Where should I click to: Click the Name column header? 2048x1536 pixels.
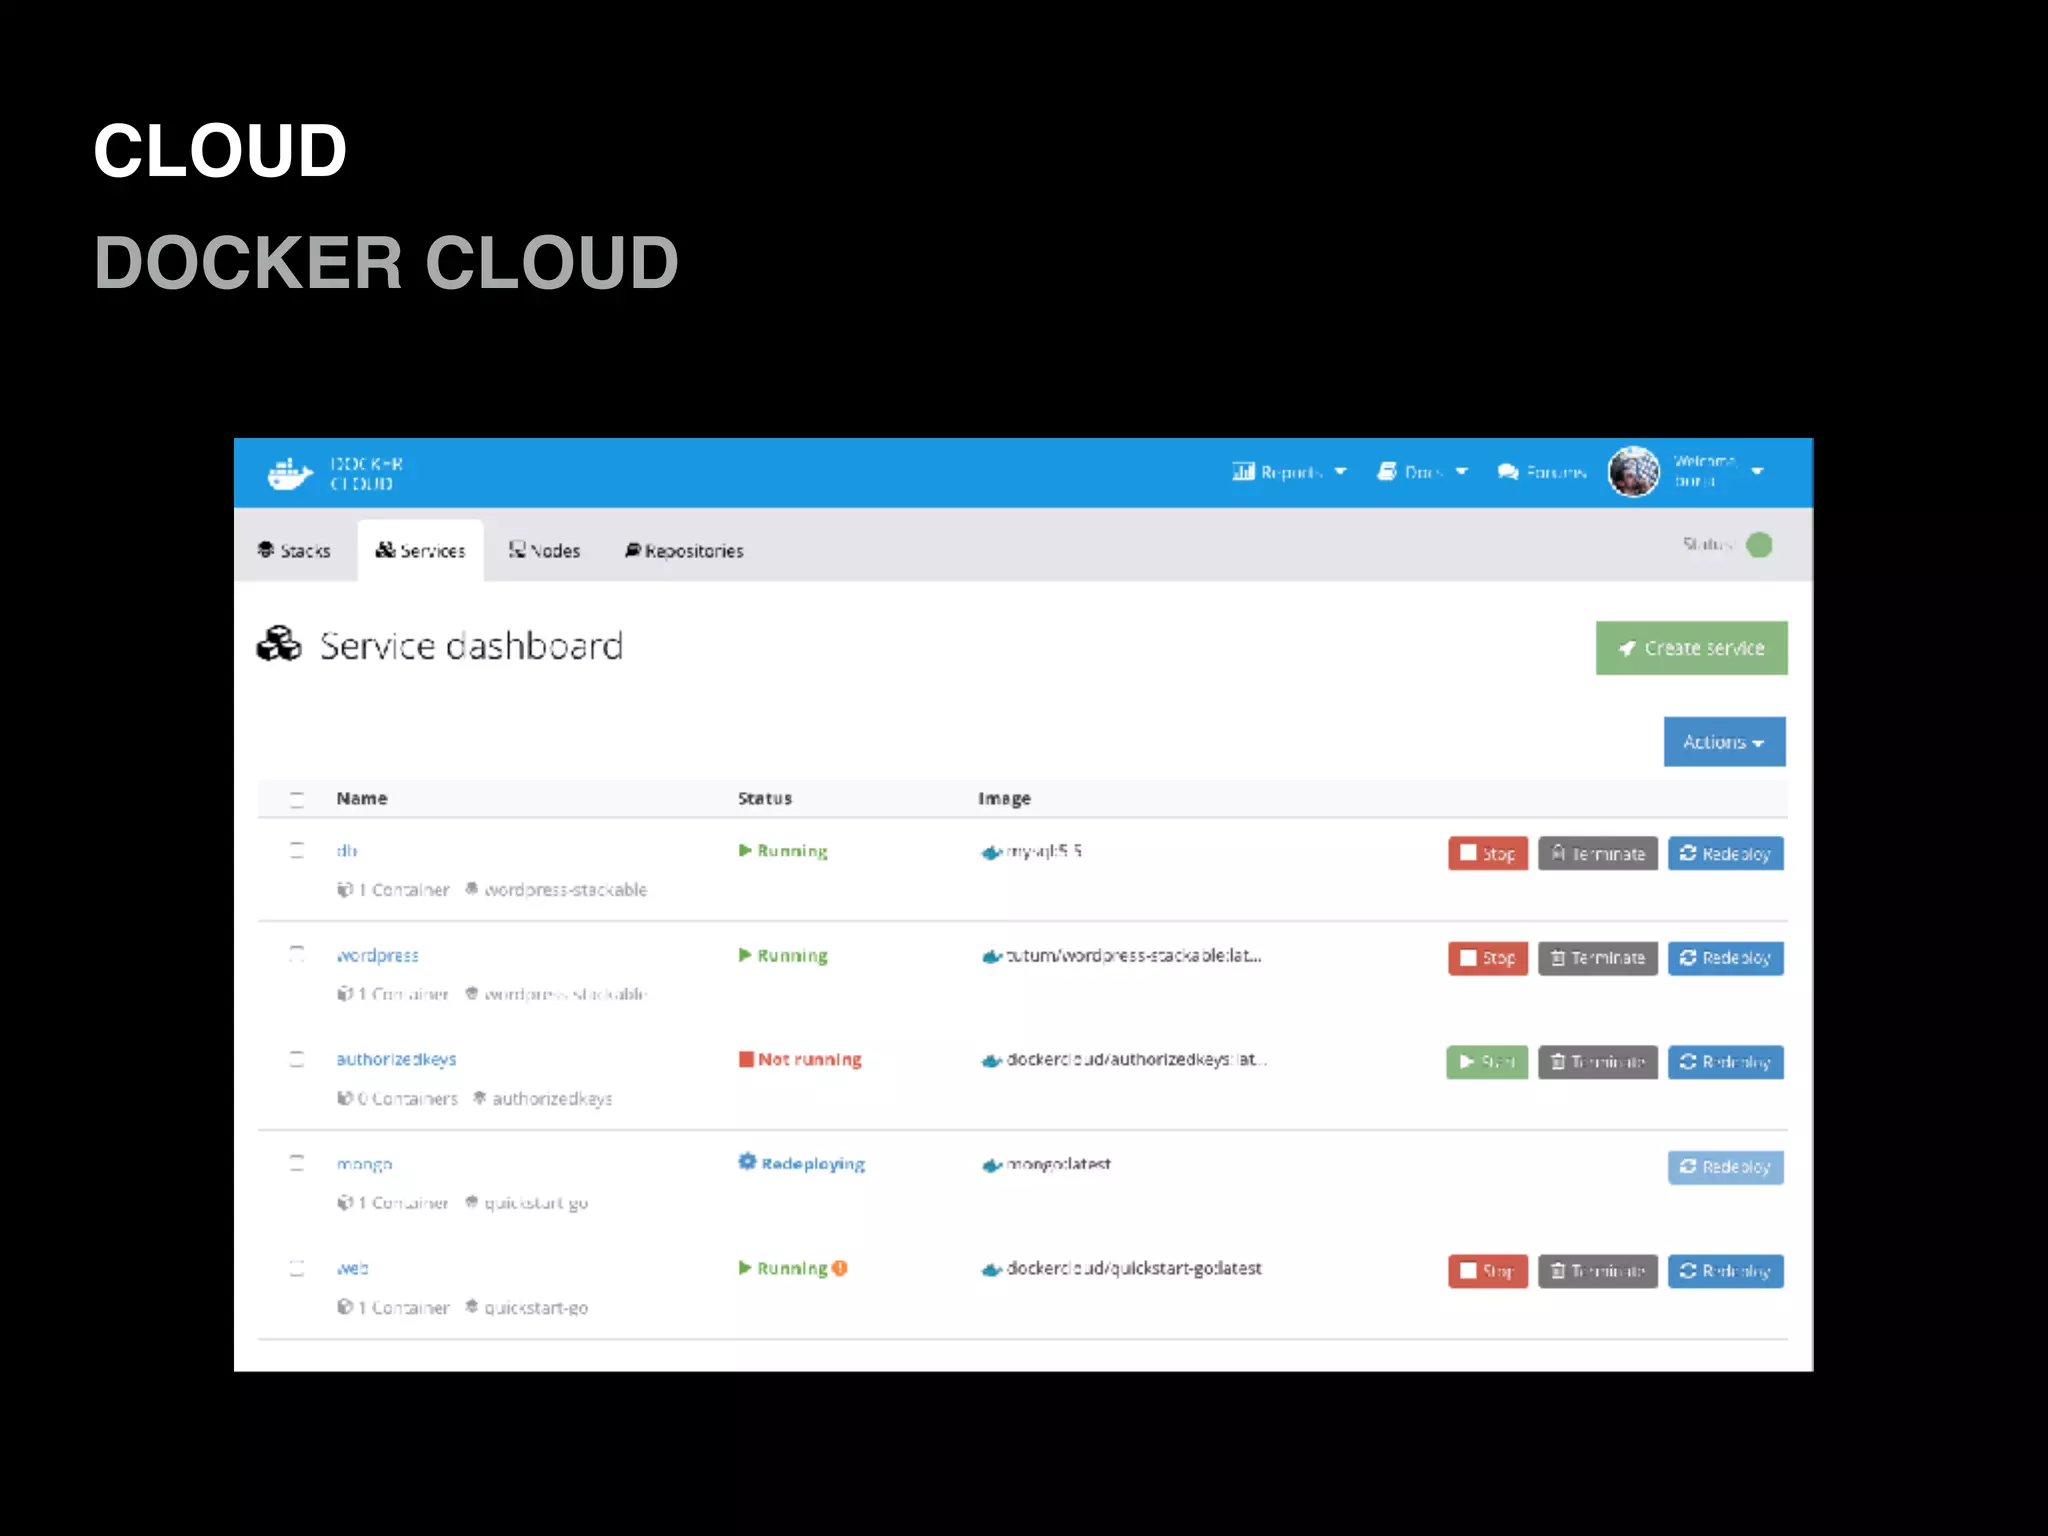pyautogui.click(x=362, y=798)
